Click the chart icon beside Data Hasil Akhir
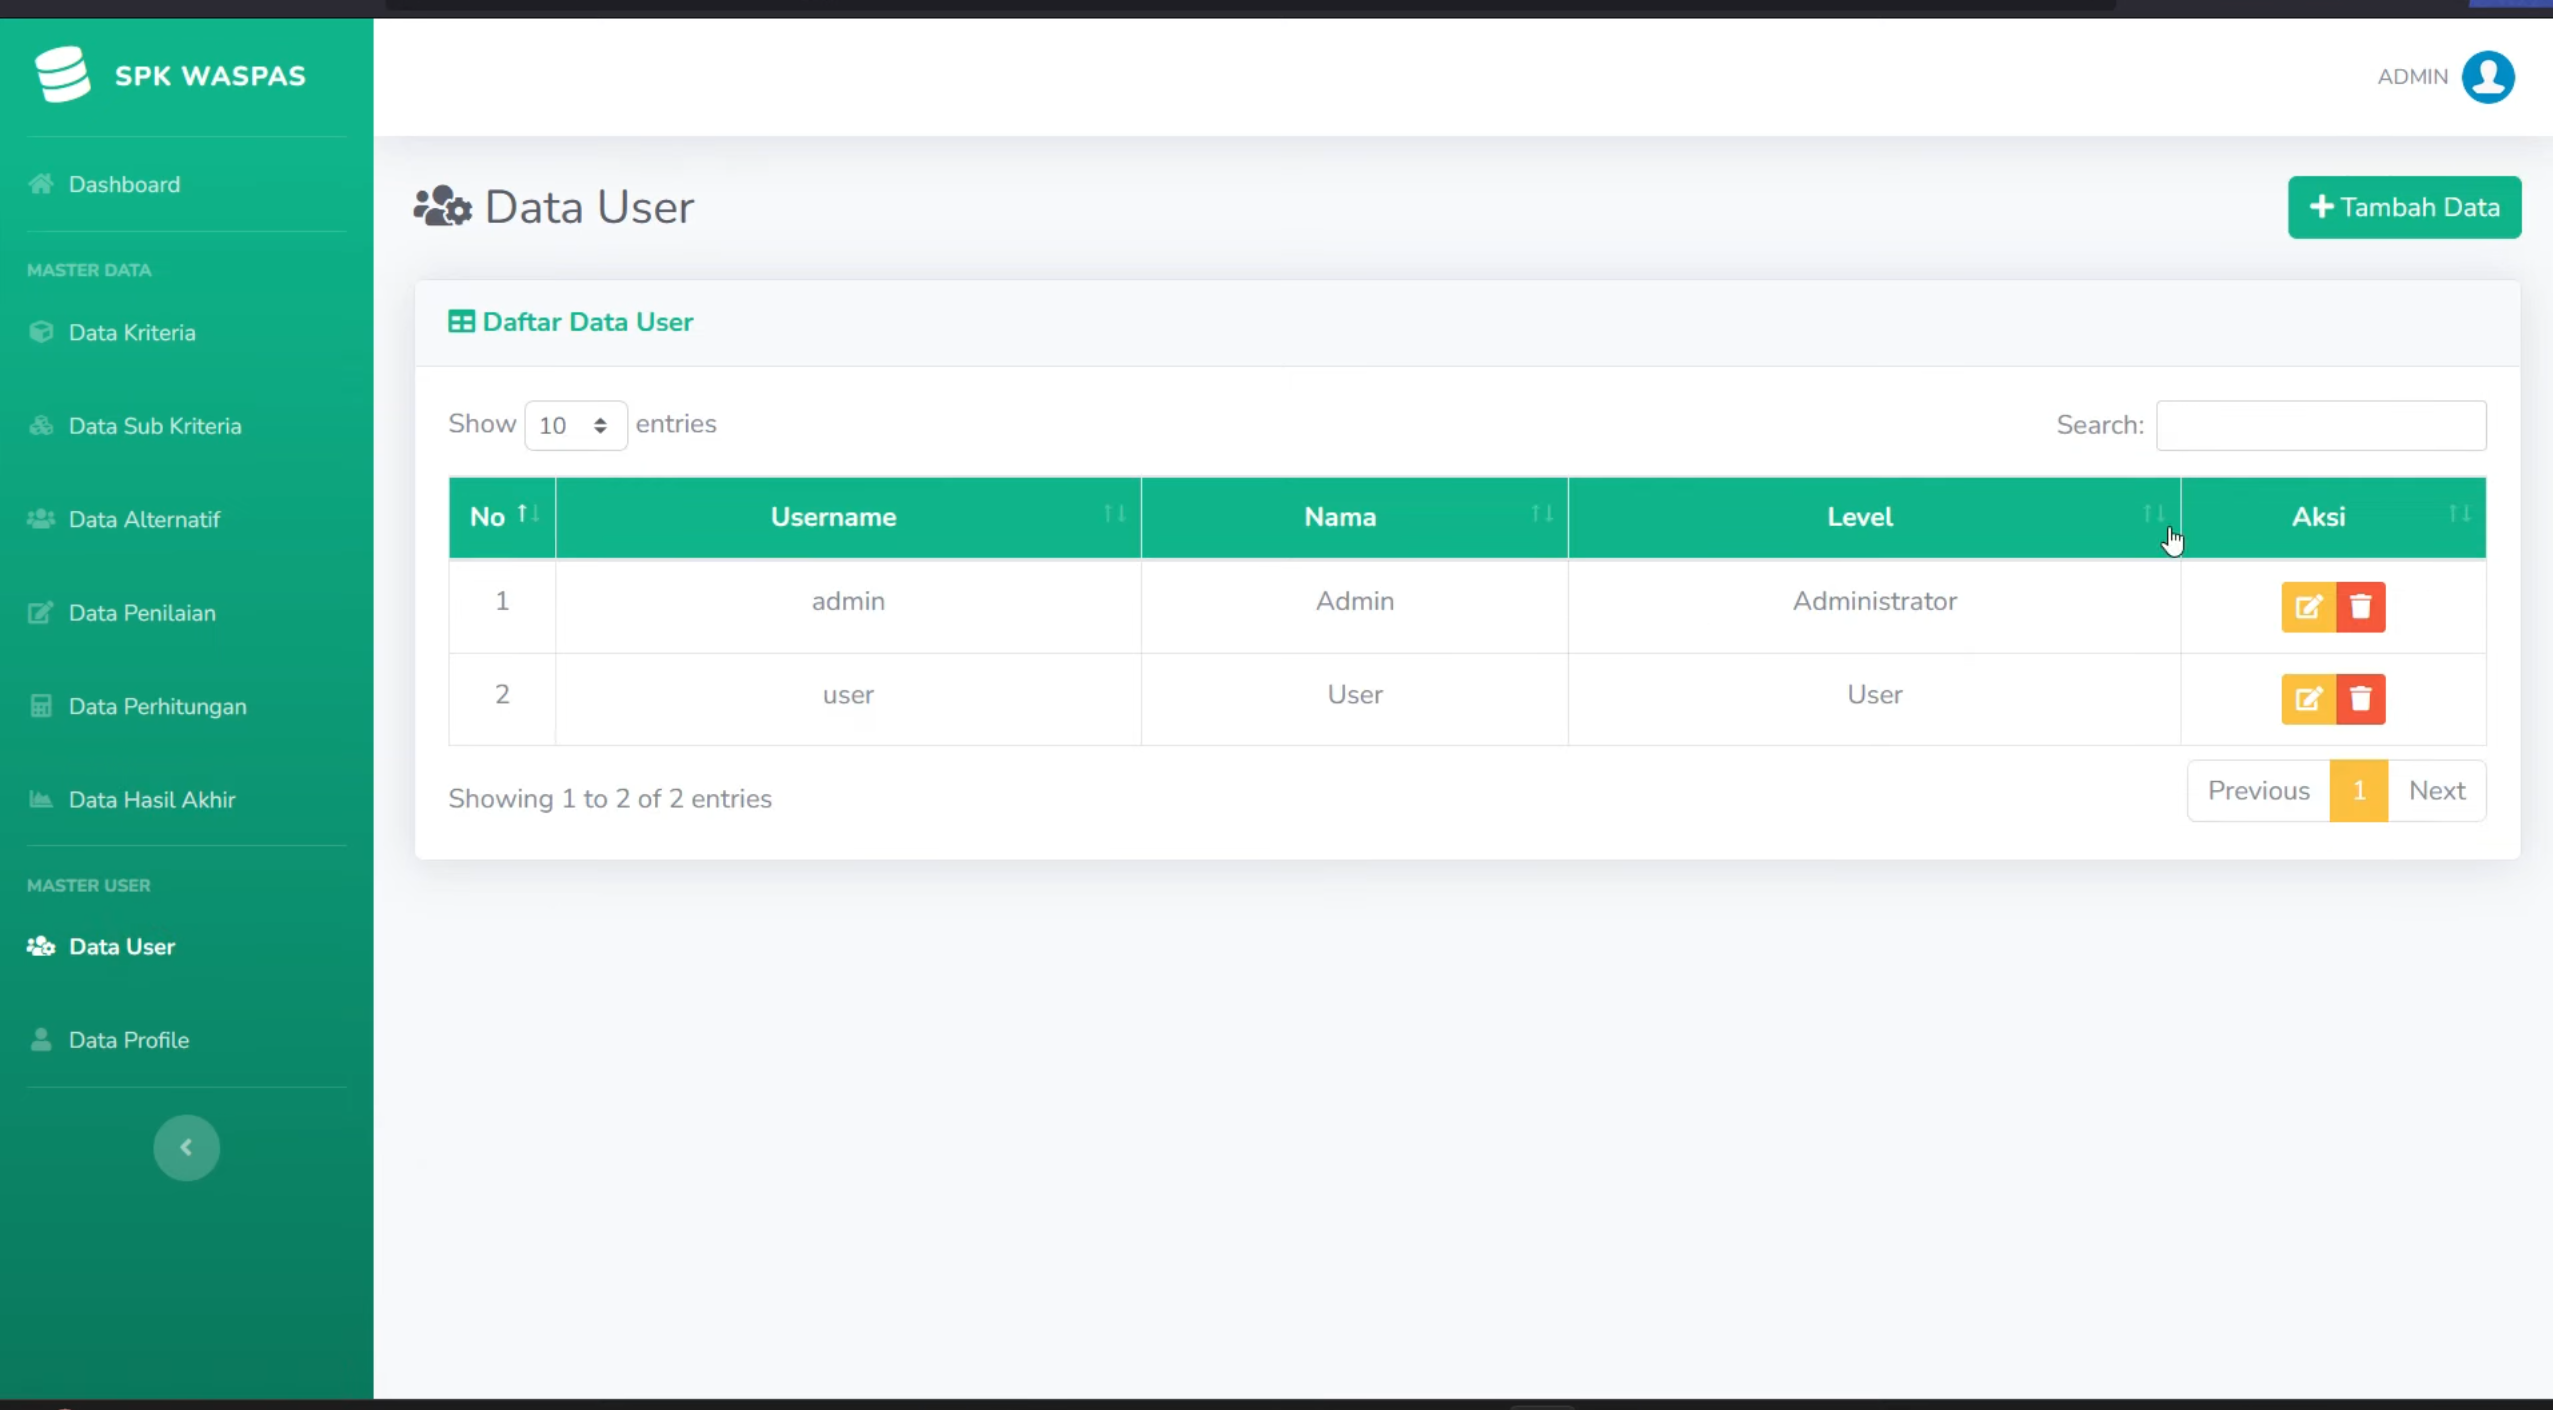 pos(41,800)
